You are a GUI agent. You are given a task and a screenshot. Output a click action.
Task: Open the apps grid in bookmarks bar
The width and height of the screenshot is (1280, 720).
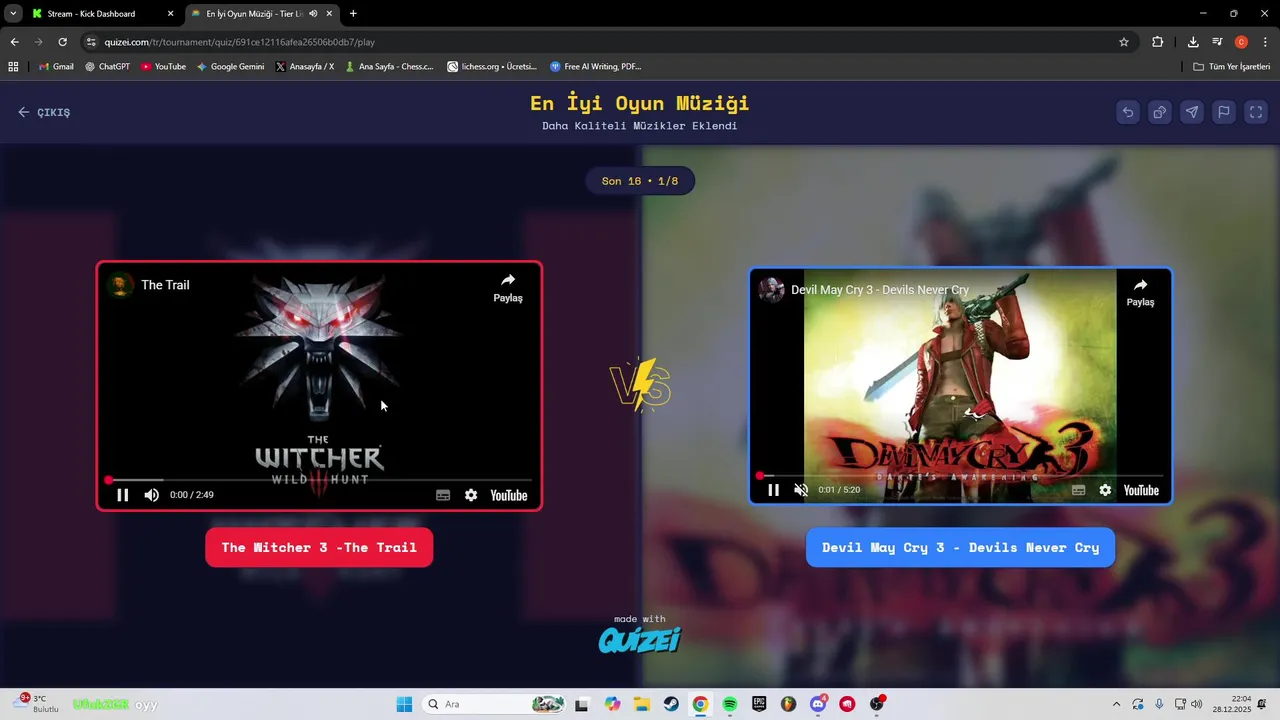tap(13, 67)
